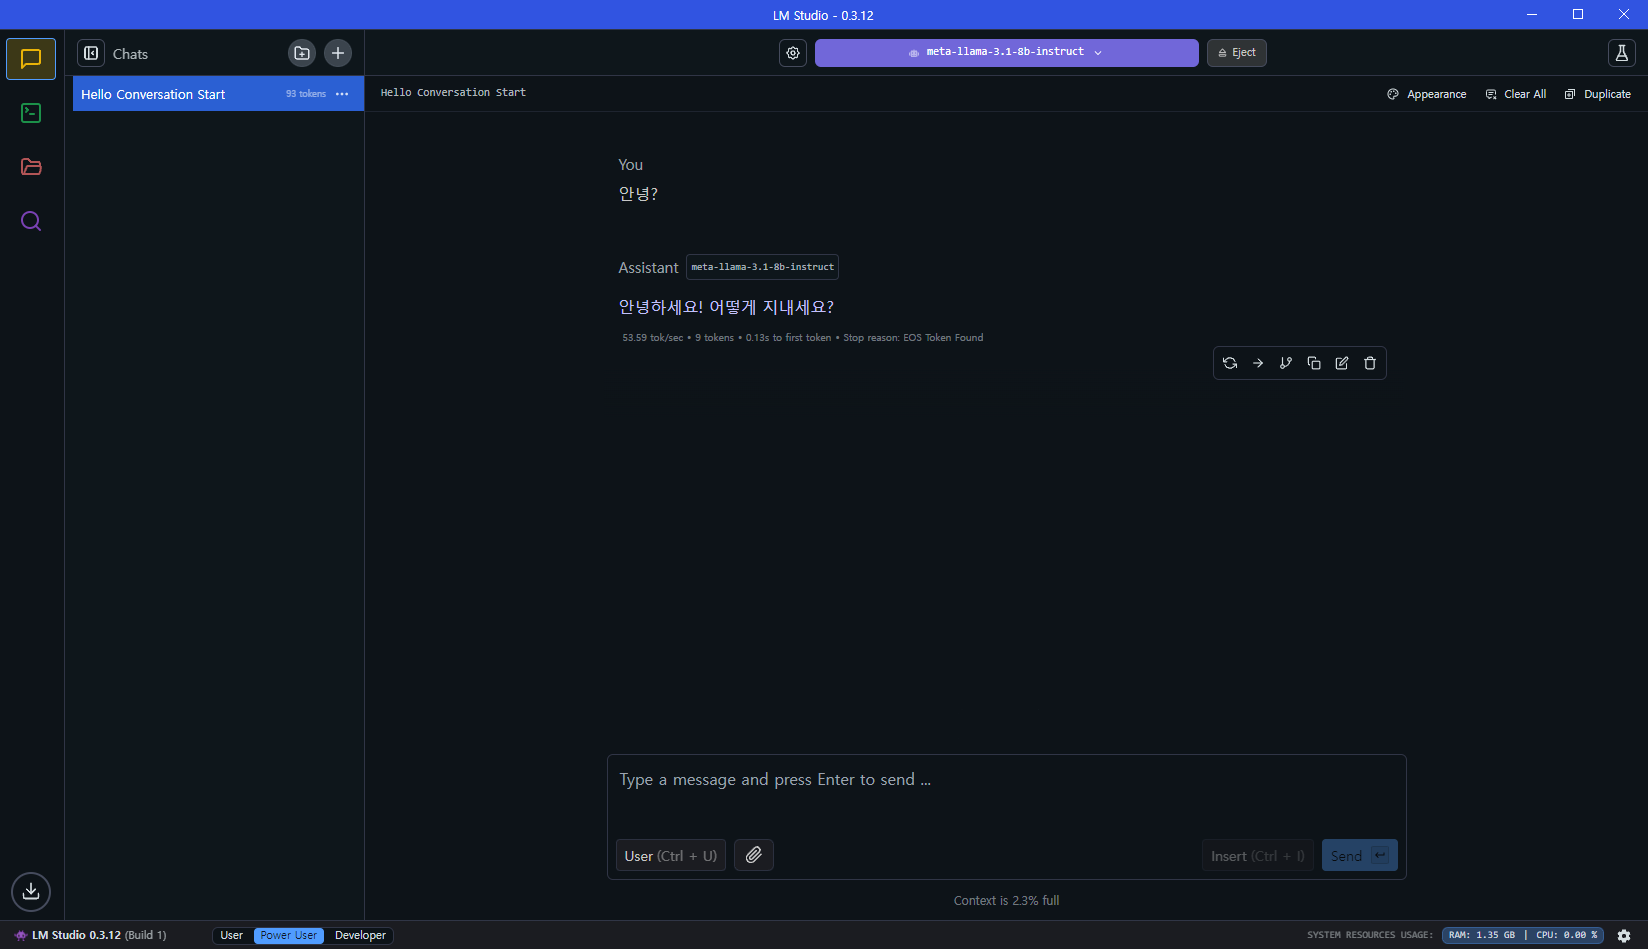Open the Developer terminal view

tap(31, 113)
